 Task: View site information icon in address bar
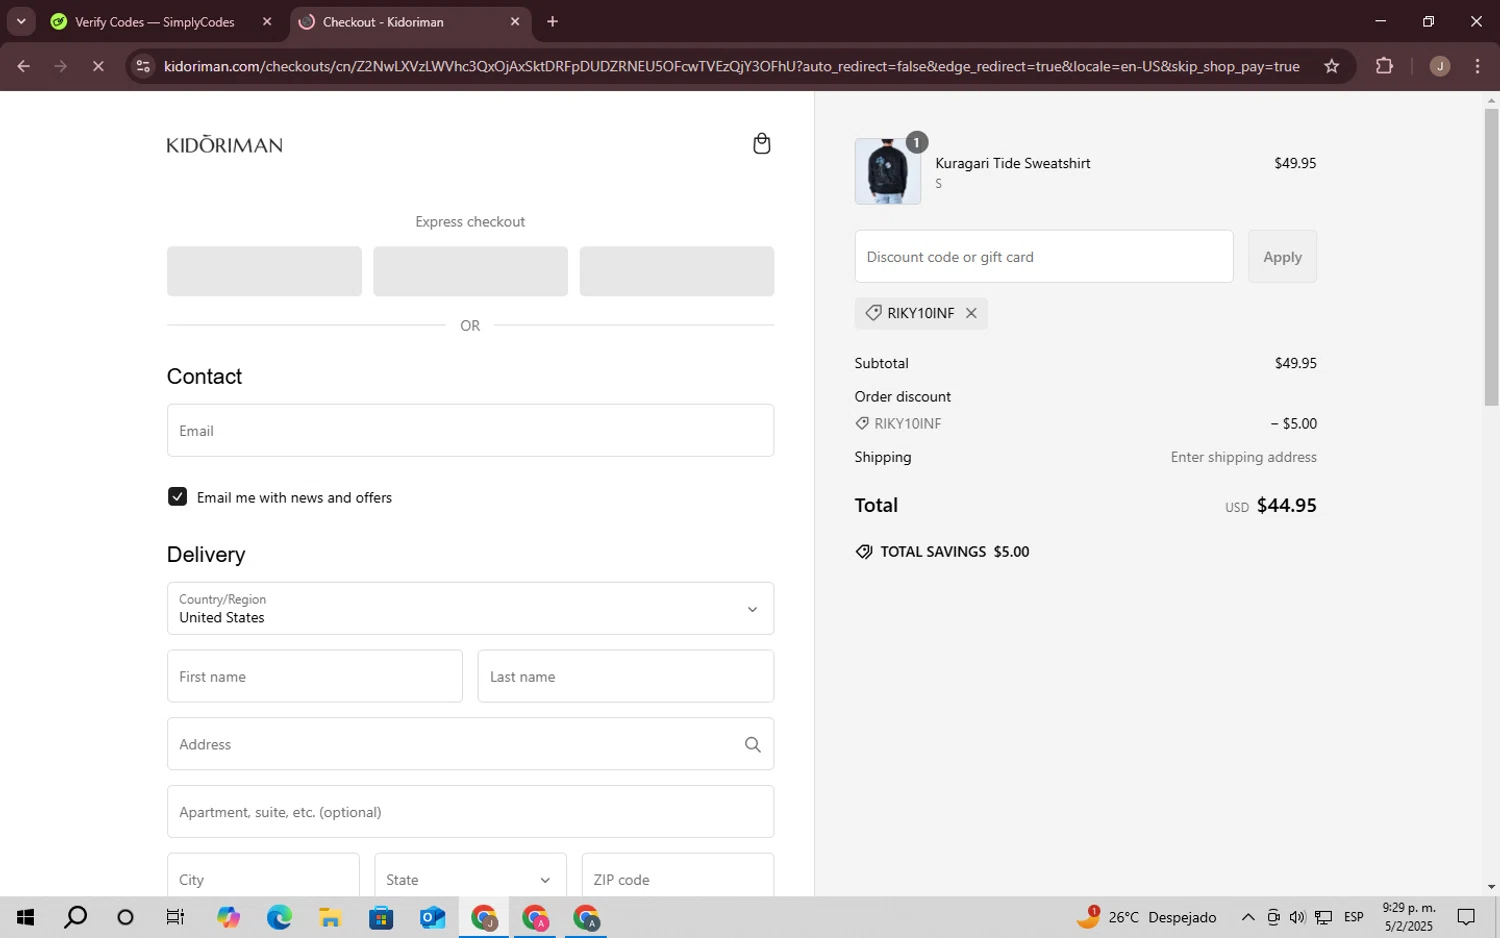point(143,66)
